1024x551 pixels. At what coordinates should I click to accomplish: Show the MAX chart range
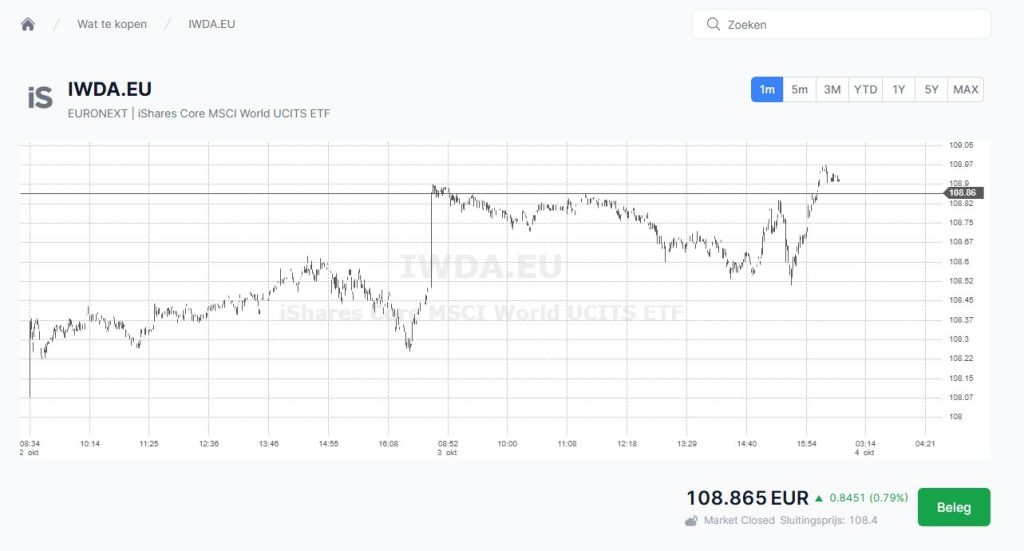click(x=966, y=90)
